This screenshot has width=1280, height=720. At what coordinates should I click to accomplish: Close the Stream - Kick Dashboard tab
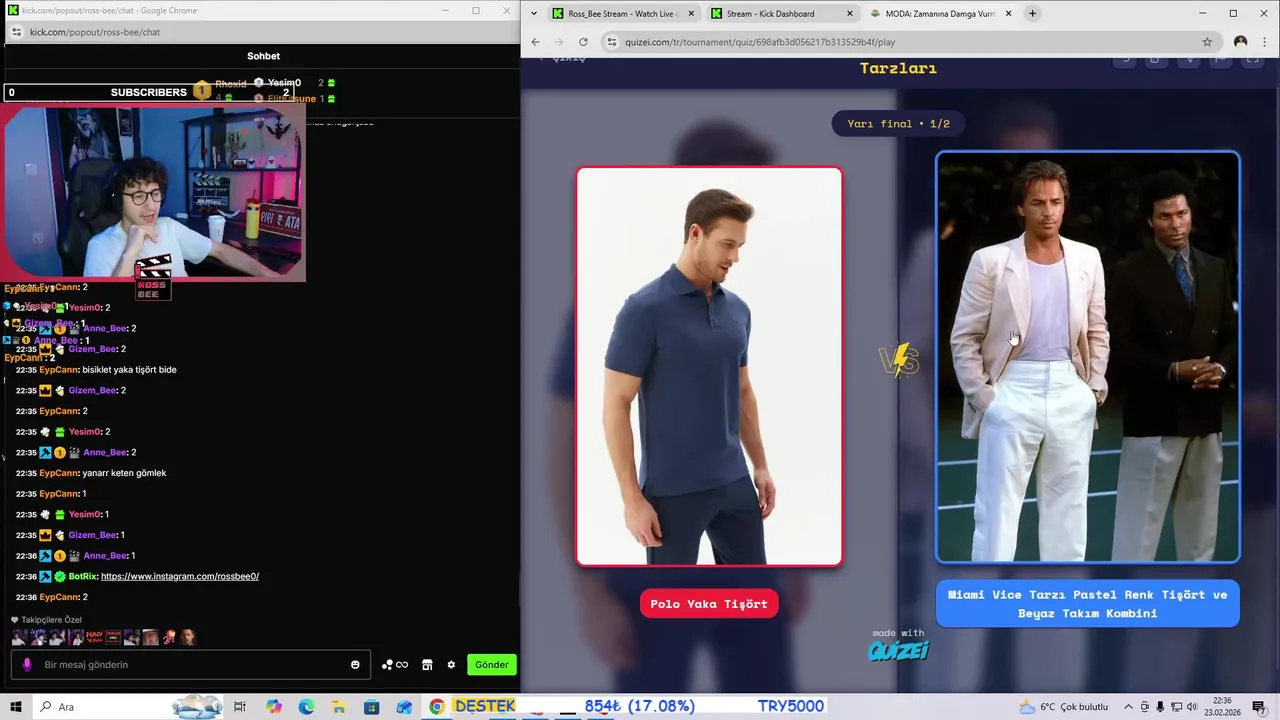[850, 14]
